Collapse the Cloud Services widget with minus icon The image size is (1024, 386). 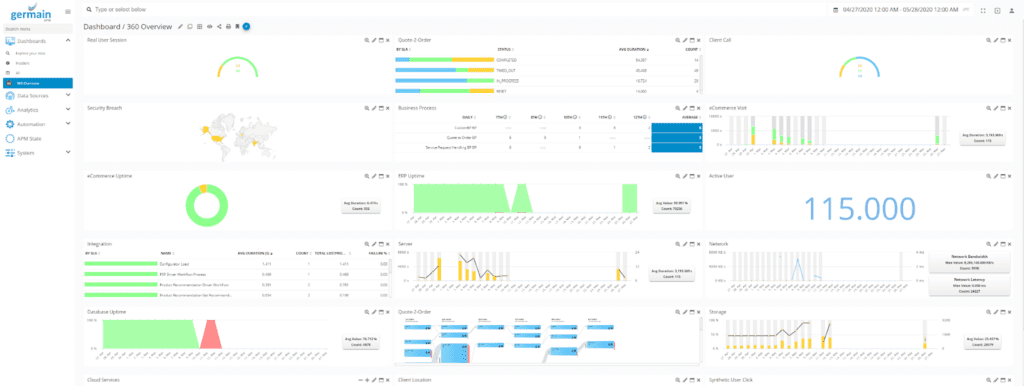click(360, 380)
